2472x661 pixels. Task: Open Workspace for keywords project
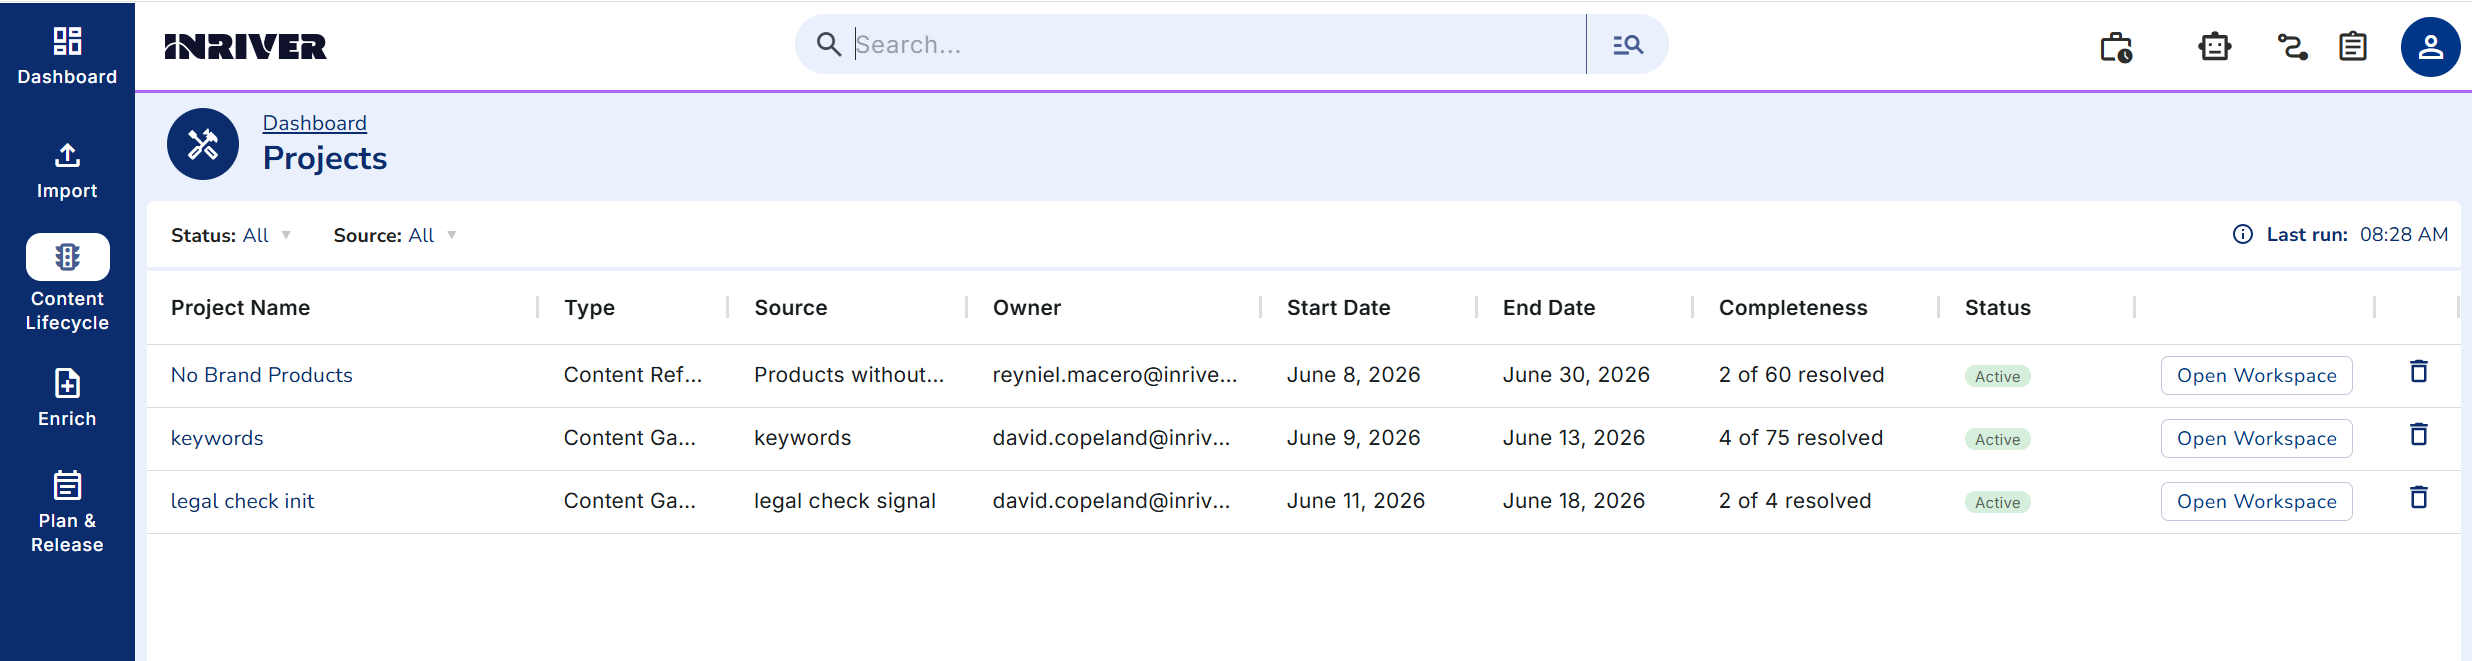click(x=2256, y=438)
